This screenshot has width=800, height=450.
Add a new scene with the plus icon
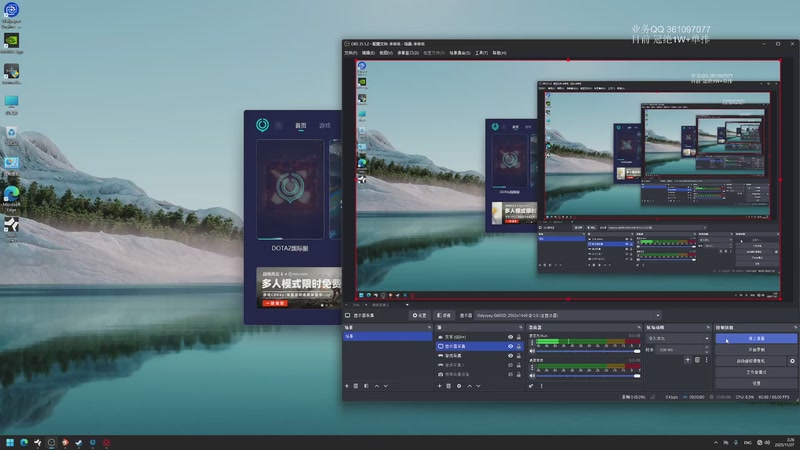pyautogui.click(x=347, y=386)
